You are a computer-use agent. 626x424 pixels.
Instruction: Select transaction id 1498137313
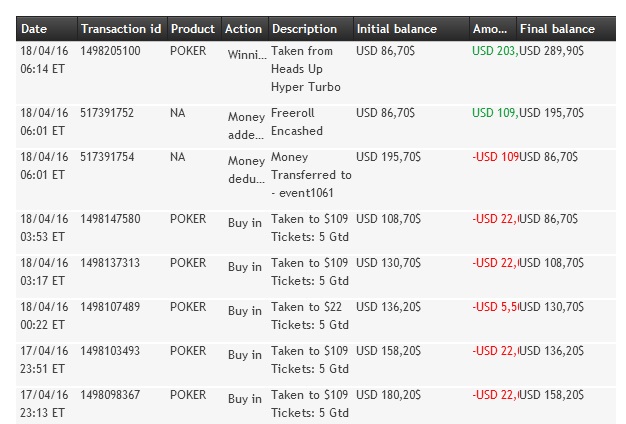click(x=110, y=263)
